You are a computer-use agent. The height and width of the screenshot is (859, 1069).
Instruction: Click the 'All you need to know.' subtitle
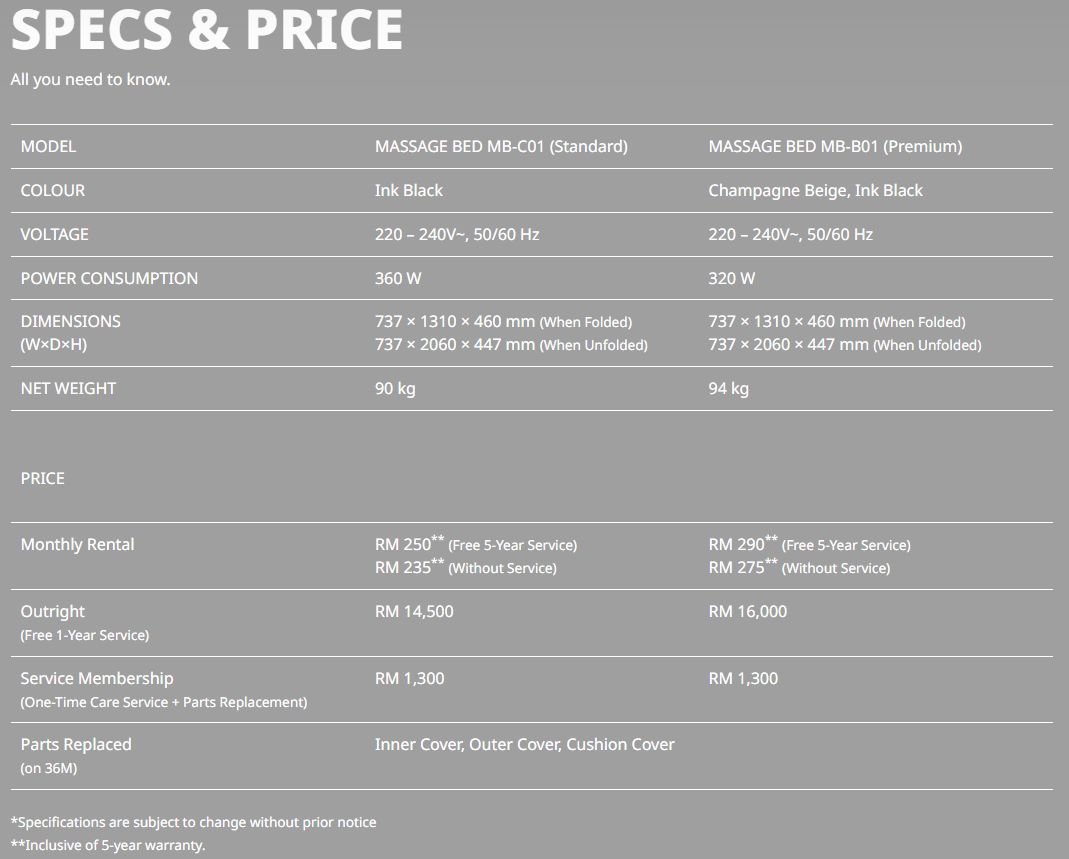[90, 80]
